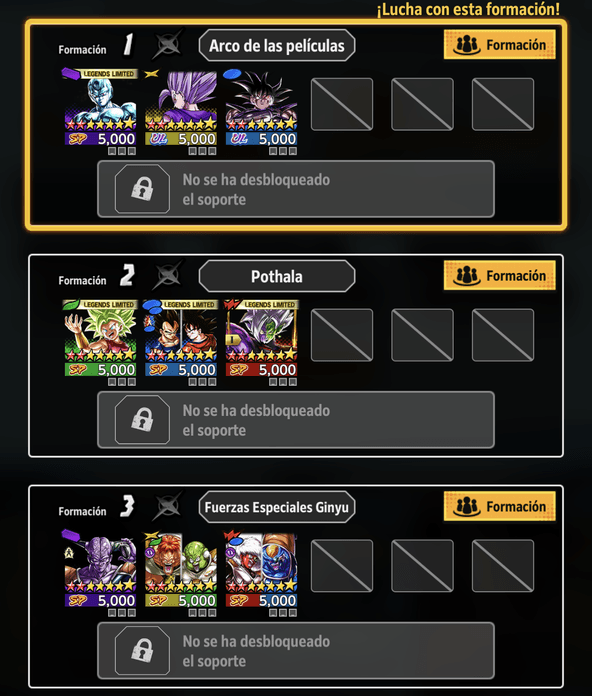The width and height of the screenshot is (592, 696).
Task: Open Formación button for Fuerzas Especiales Ginyu
Action: click(500, 506)
